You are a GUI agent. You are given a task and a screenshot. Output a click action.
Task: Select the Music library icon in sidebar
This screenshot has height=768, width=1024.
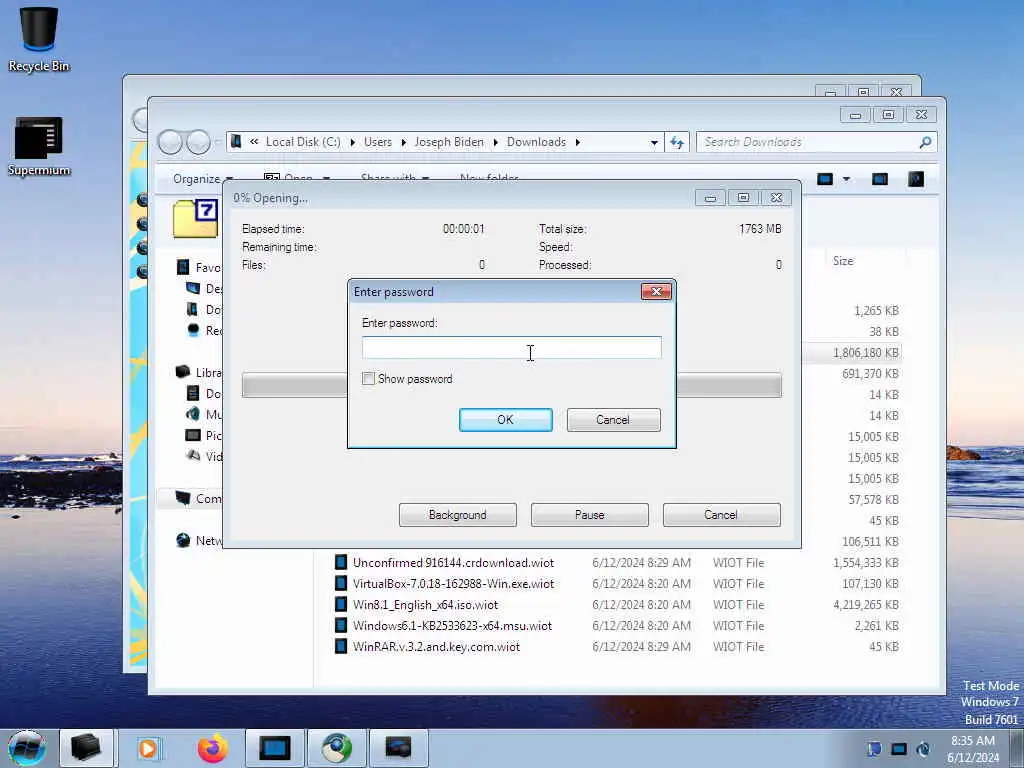(193, 414)
